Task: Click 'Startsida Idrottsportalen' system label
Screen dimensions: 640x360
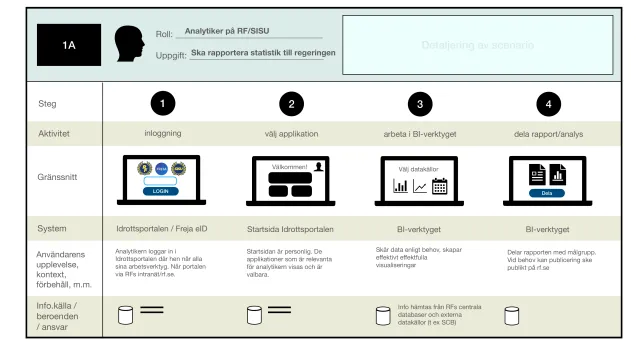Action: (x=290, y=229)
